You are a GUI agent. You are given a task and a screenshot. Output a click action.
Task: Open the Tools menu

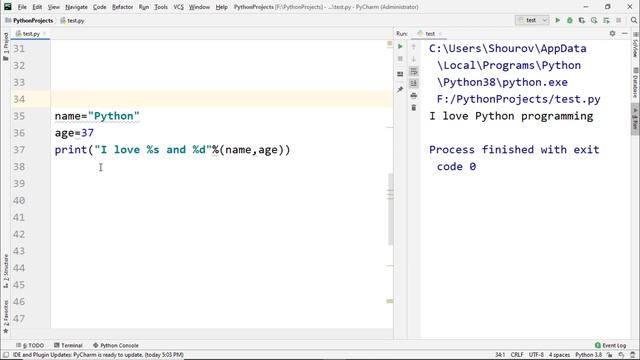161,7
